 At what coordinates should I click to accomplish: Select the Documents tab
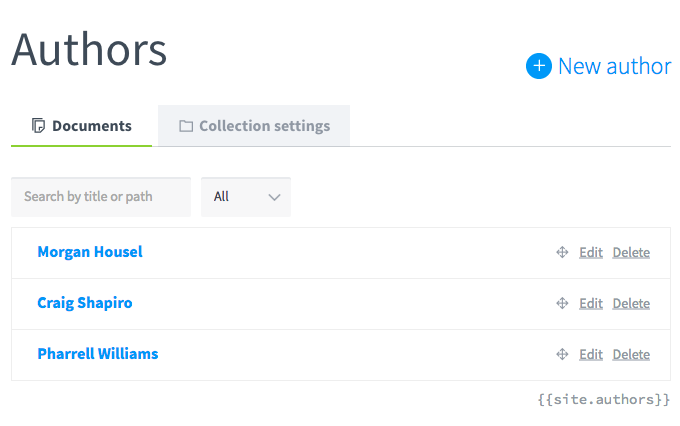[x=82, y=126]
